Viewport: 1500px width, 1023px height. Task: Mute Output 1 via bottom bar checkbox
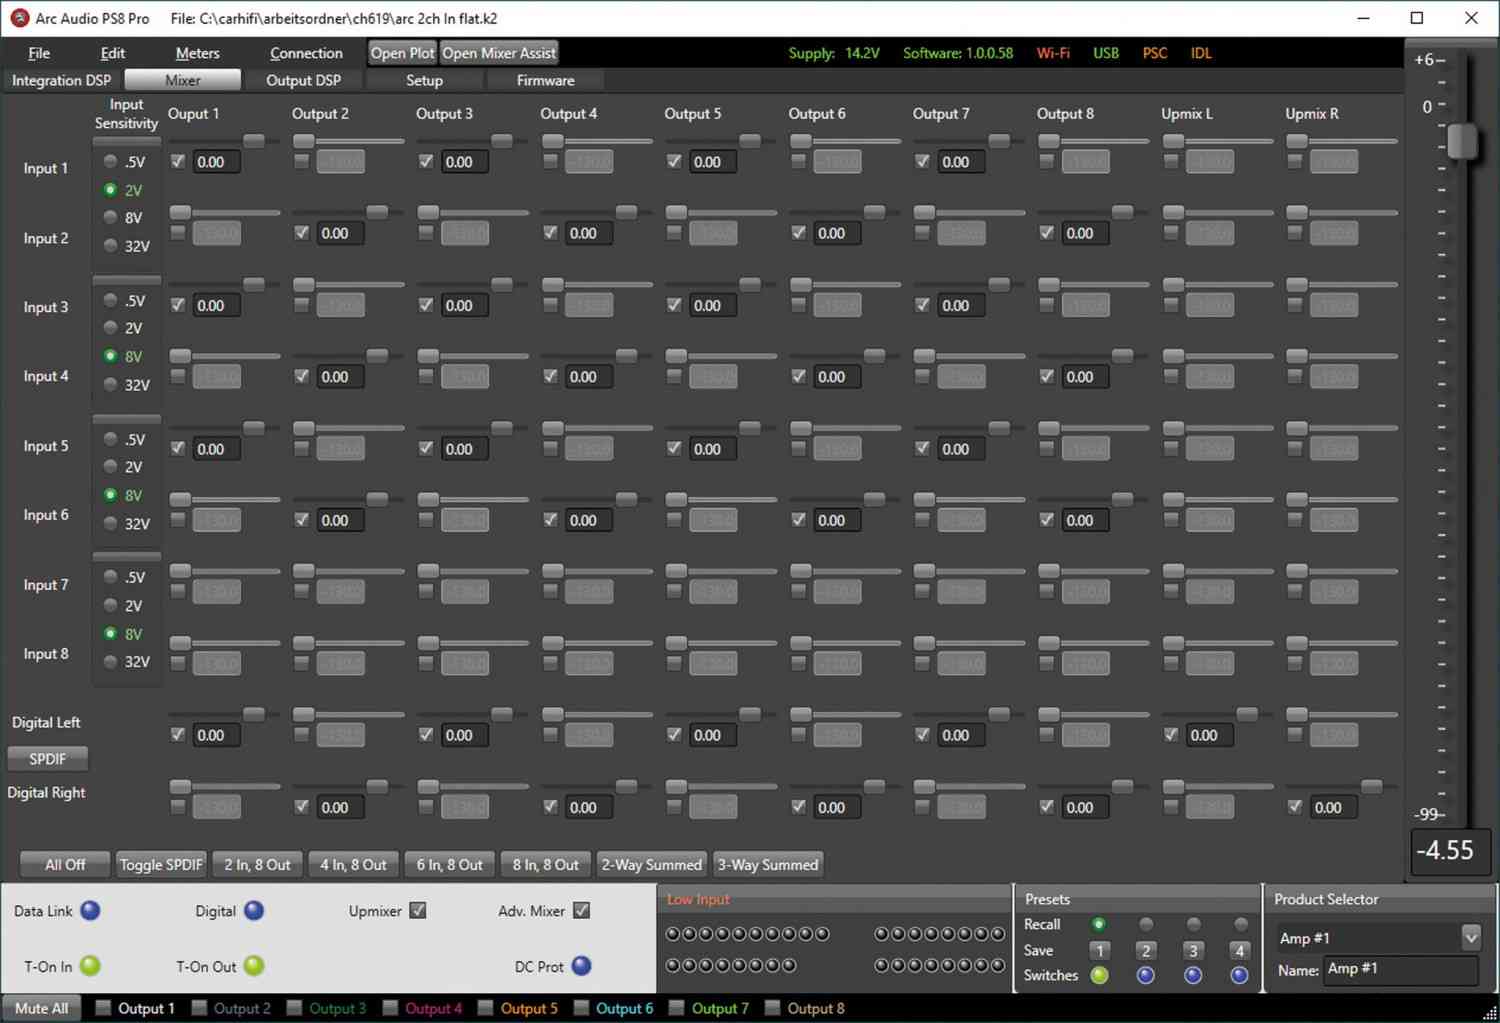point(103,1008)
